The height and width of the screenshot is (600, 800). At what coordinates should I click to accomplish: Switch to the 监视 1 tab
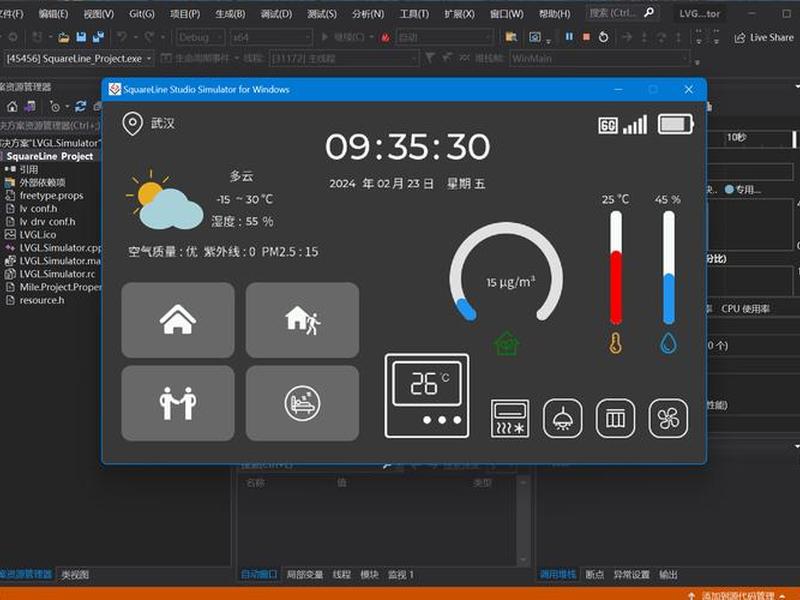401,574
